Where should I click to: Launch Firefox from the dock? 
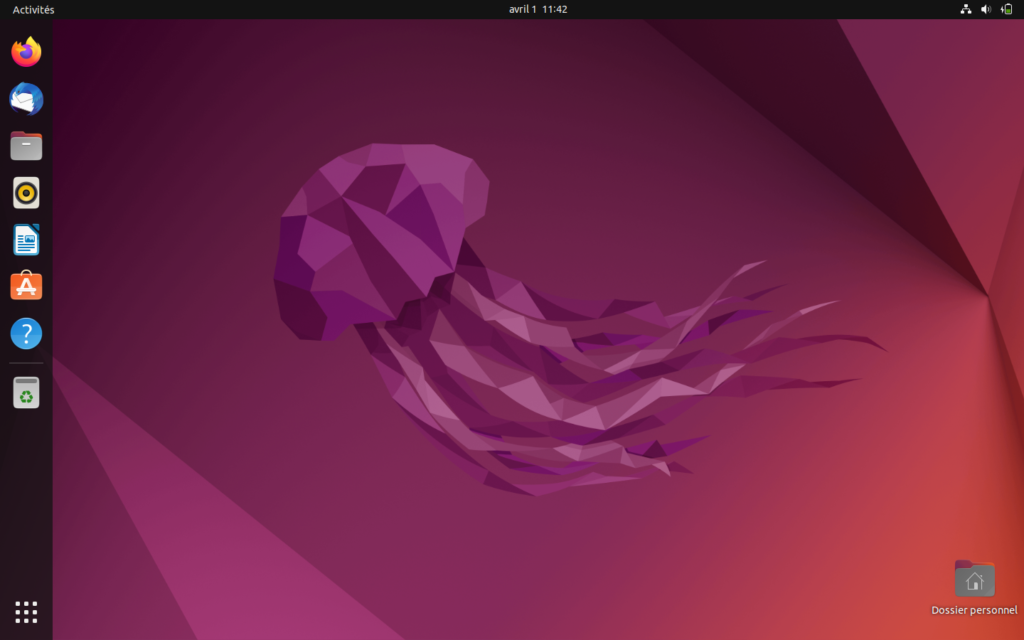coord(26,52)
